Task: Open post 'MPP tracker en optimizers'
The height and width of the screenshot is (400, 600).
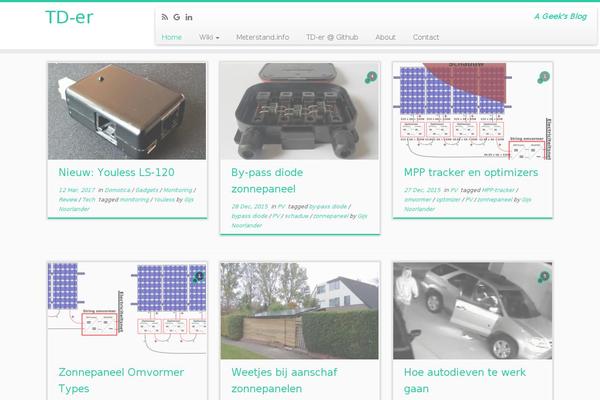Action: tap(471, 173)
